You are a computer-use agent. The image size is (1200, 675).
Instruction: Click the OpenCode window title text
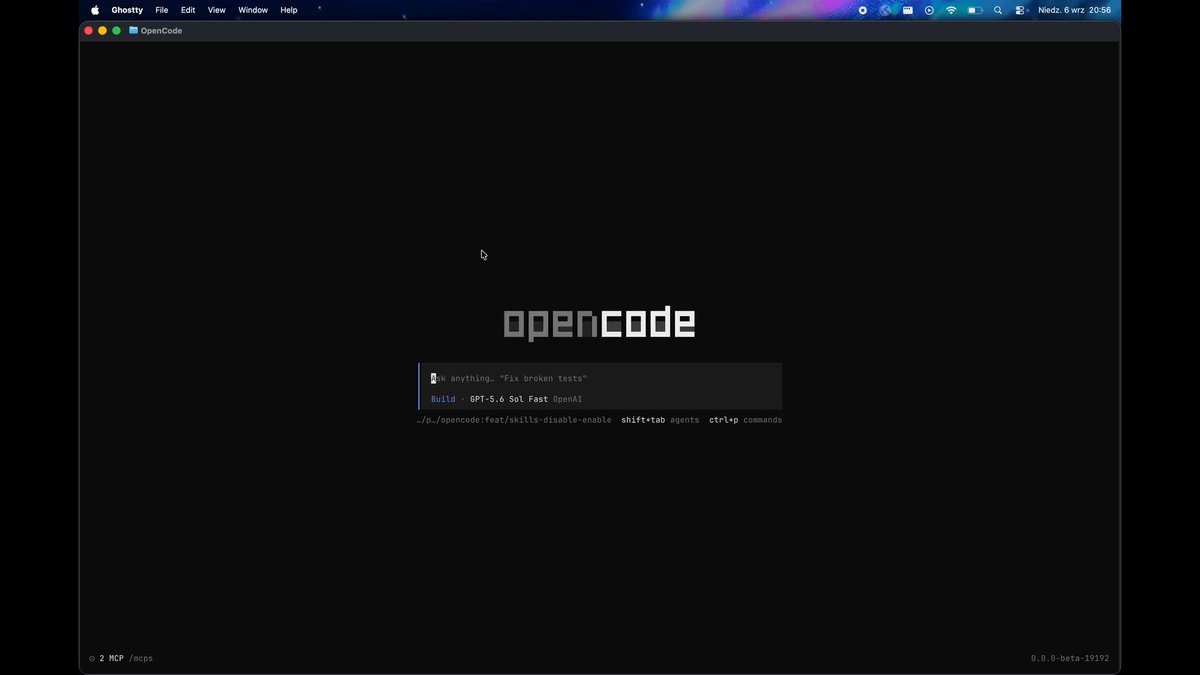point(161,31)
